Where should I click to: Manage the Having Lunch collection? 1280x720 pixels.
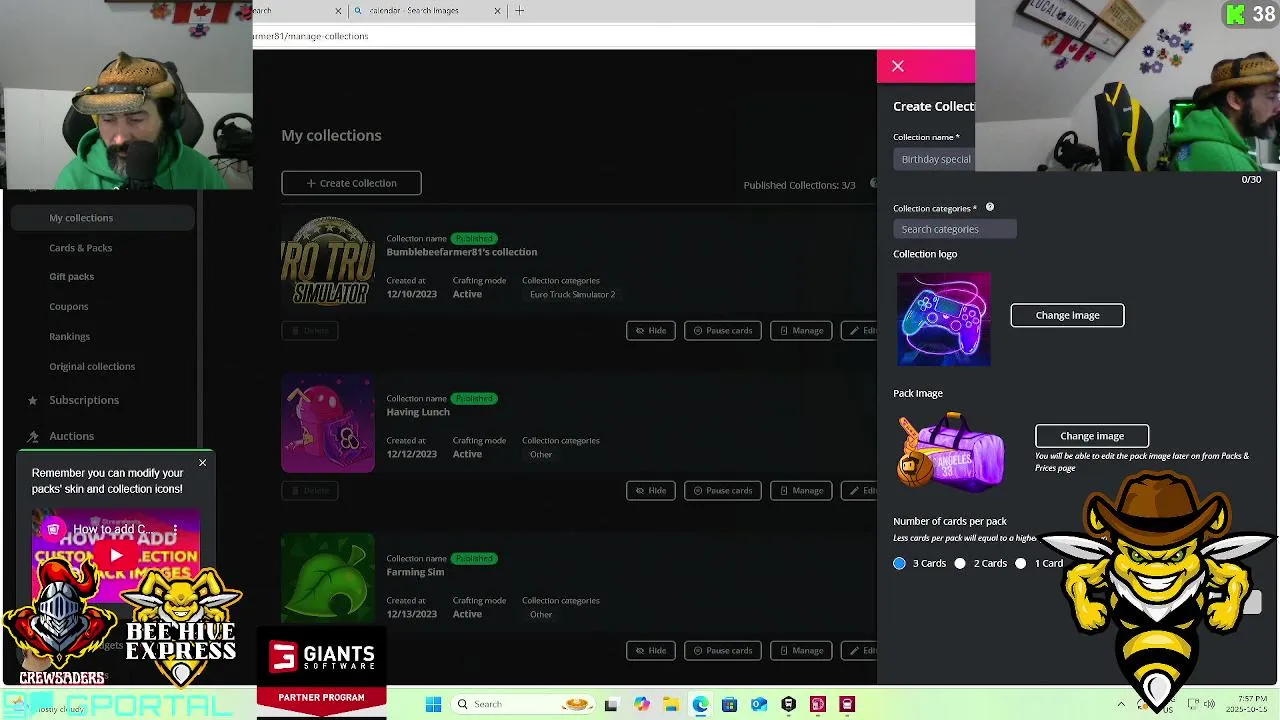[x=801, y=491]
